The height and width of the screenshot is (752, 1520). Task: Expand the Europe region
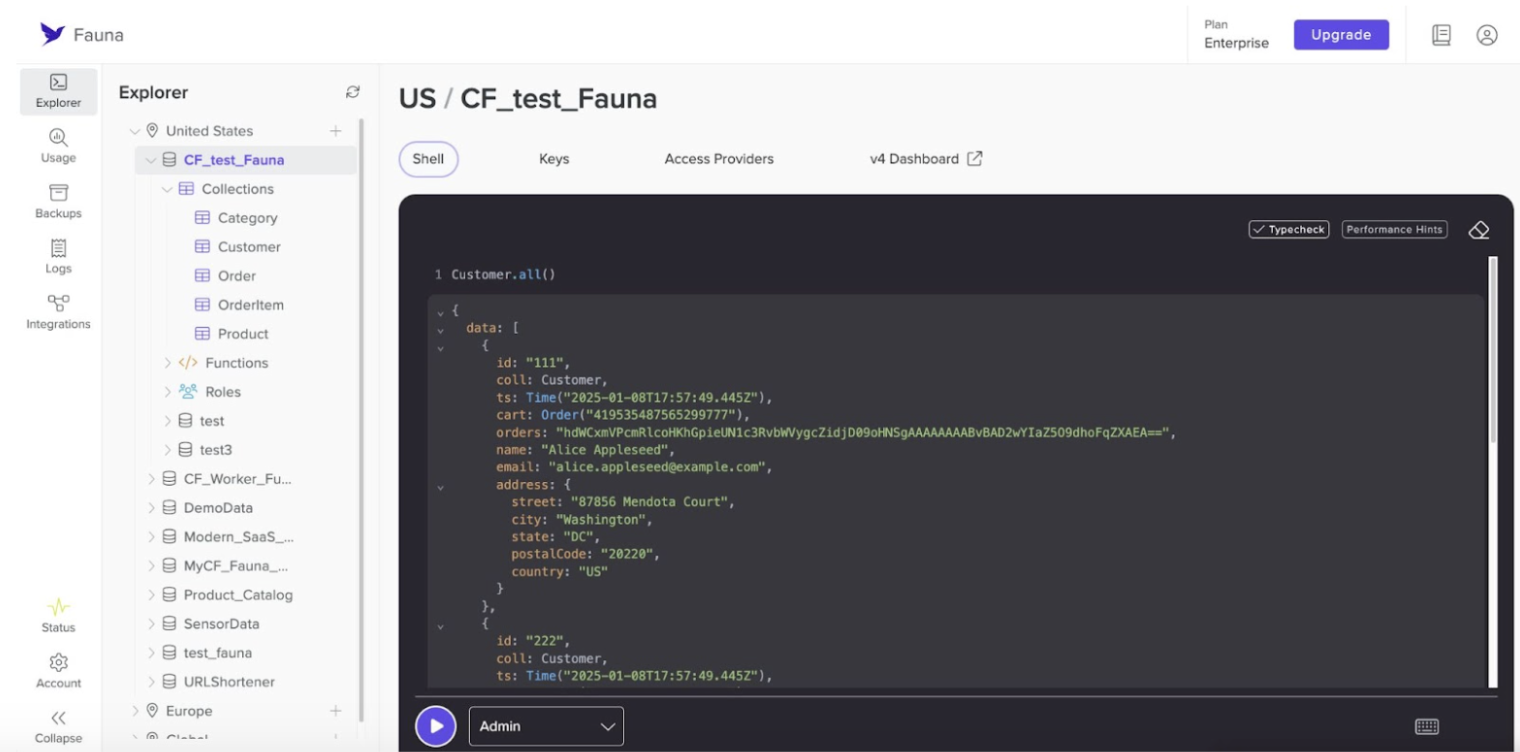point(136,711)
